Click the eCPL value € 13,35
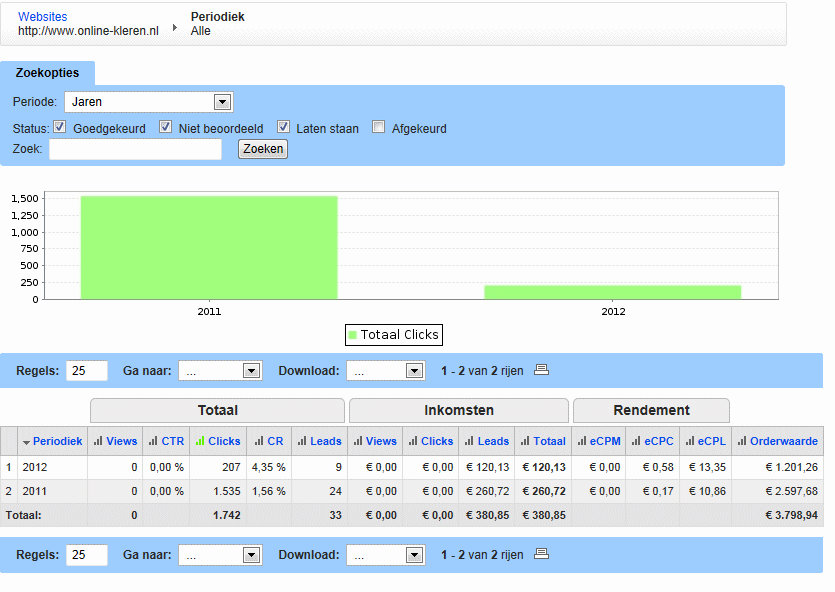Image resolution: width=835 pixels, height=592 pixels. [x=707, y=467]
